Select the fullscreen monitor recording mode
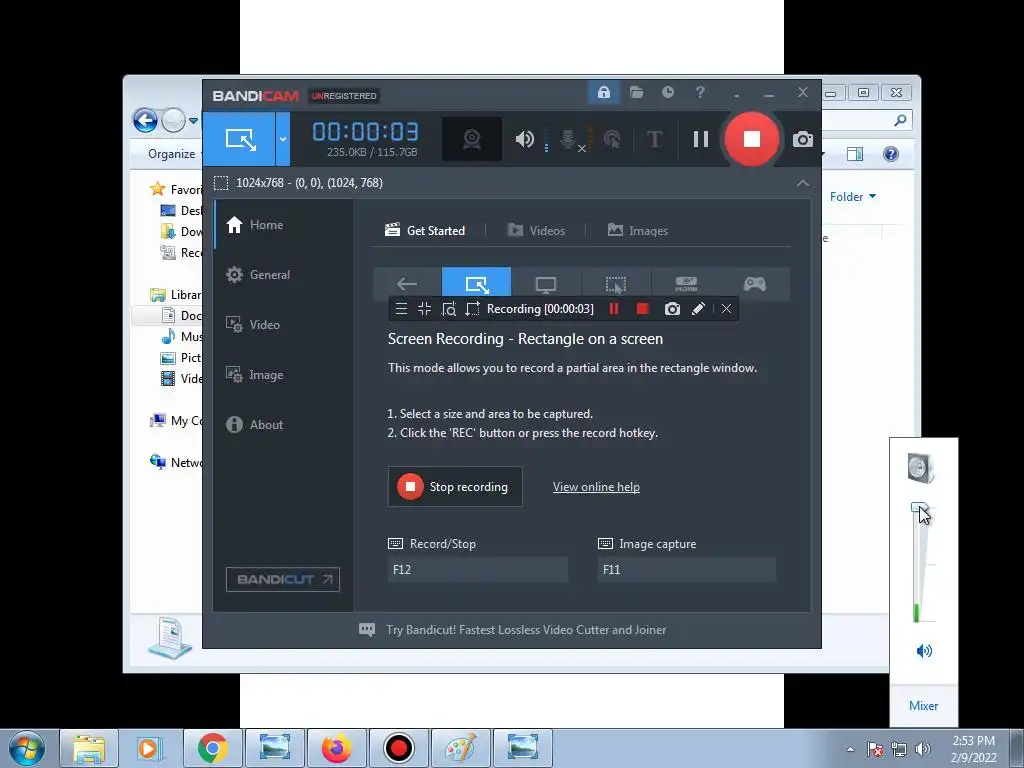Image resolution: width=1024 pixels, height=768 pixels. [x=545, y=283]
